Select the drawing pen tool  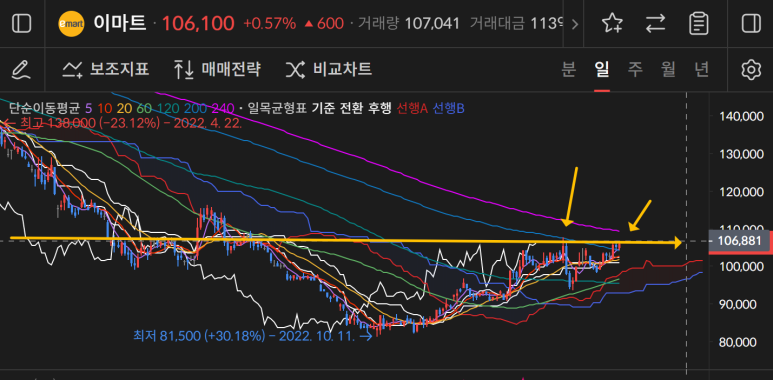click(x=21, y=69)
